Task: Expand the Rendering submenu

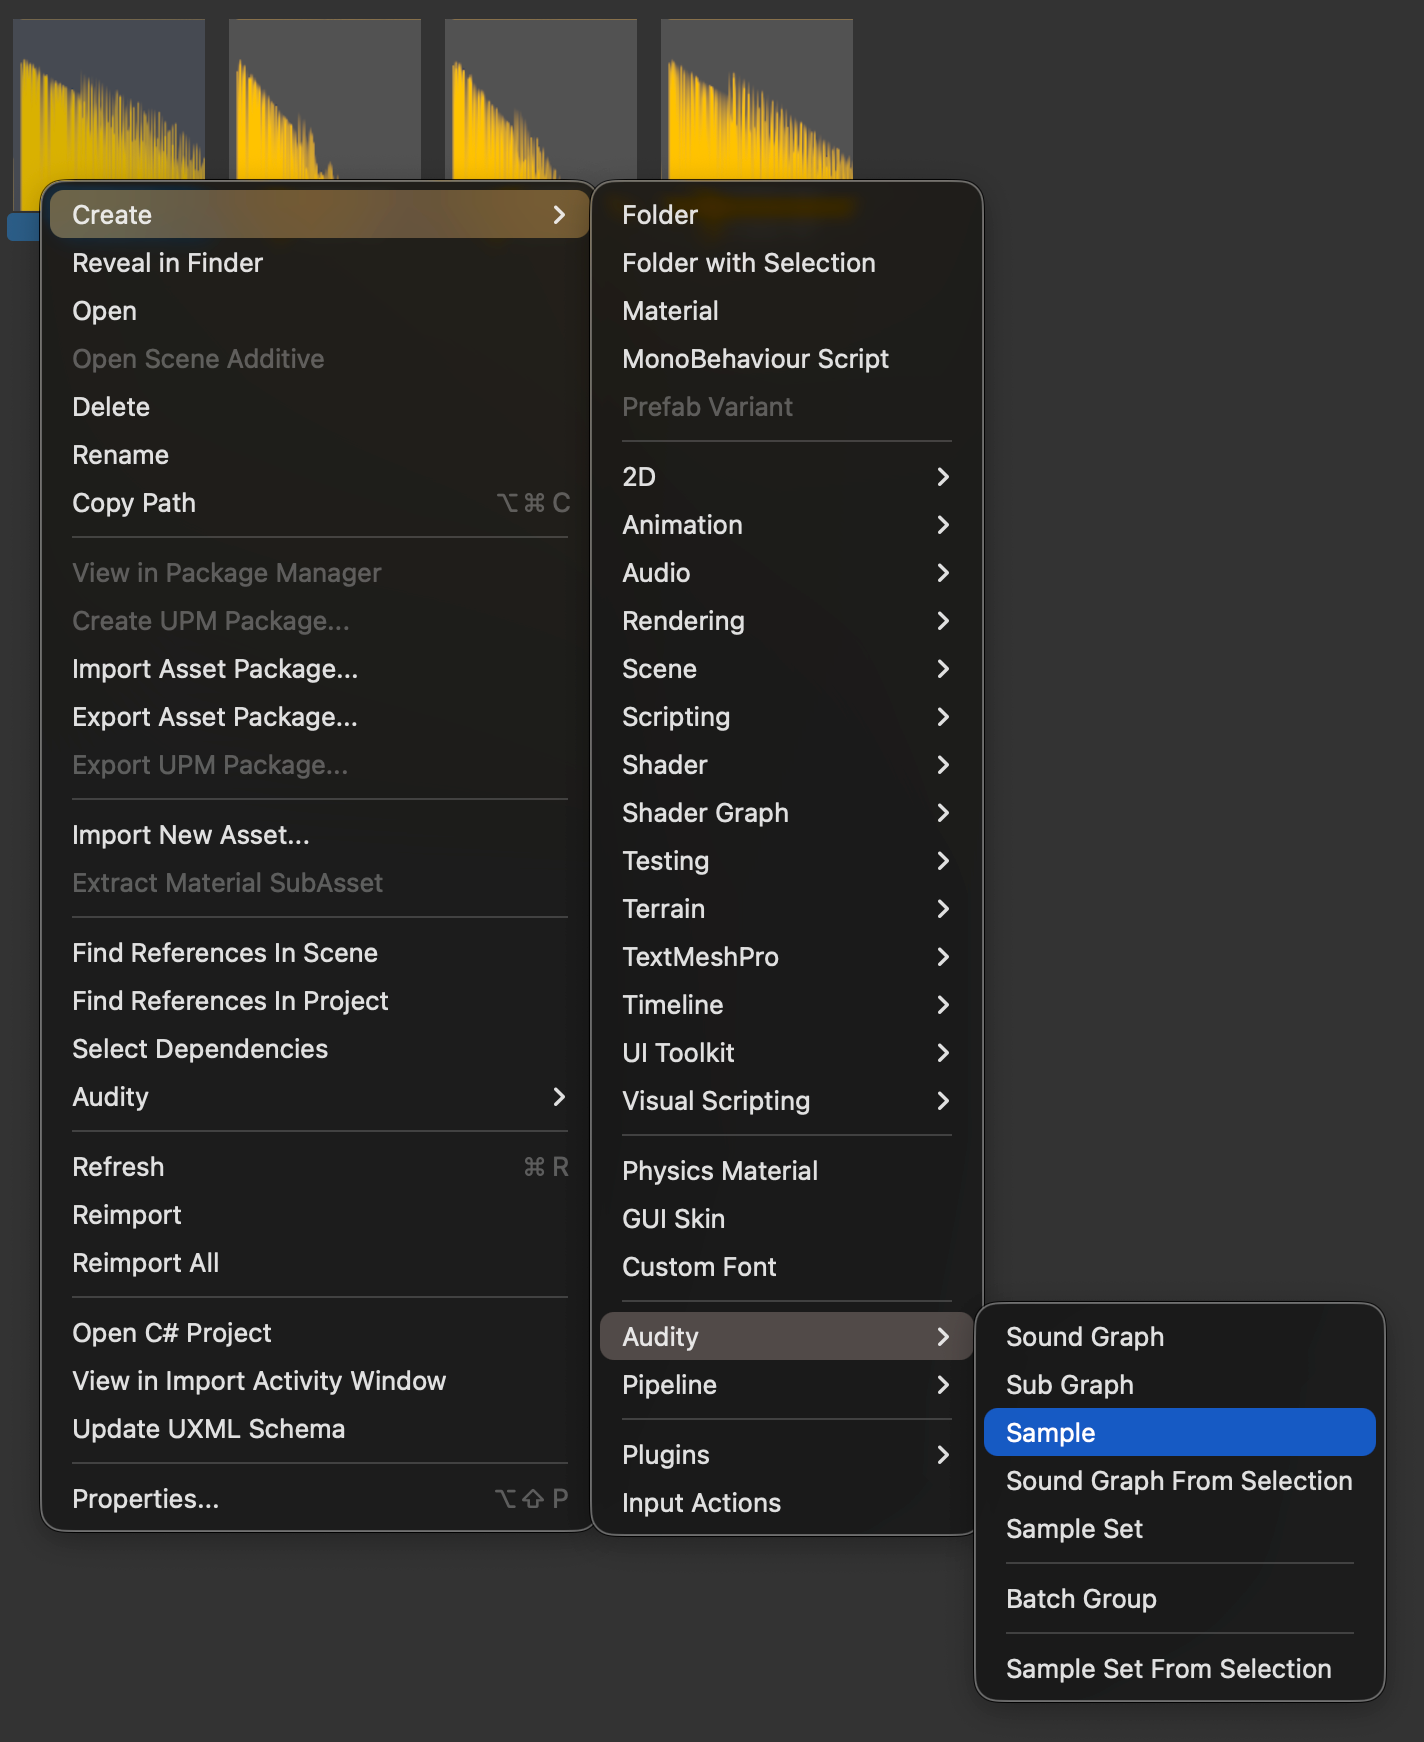Action: (x=786, y=620)
